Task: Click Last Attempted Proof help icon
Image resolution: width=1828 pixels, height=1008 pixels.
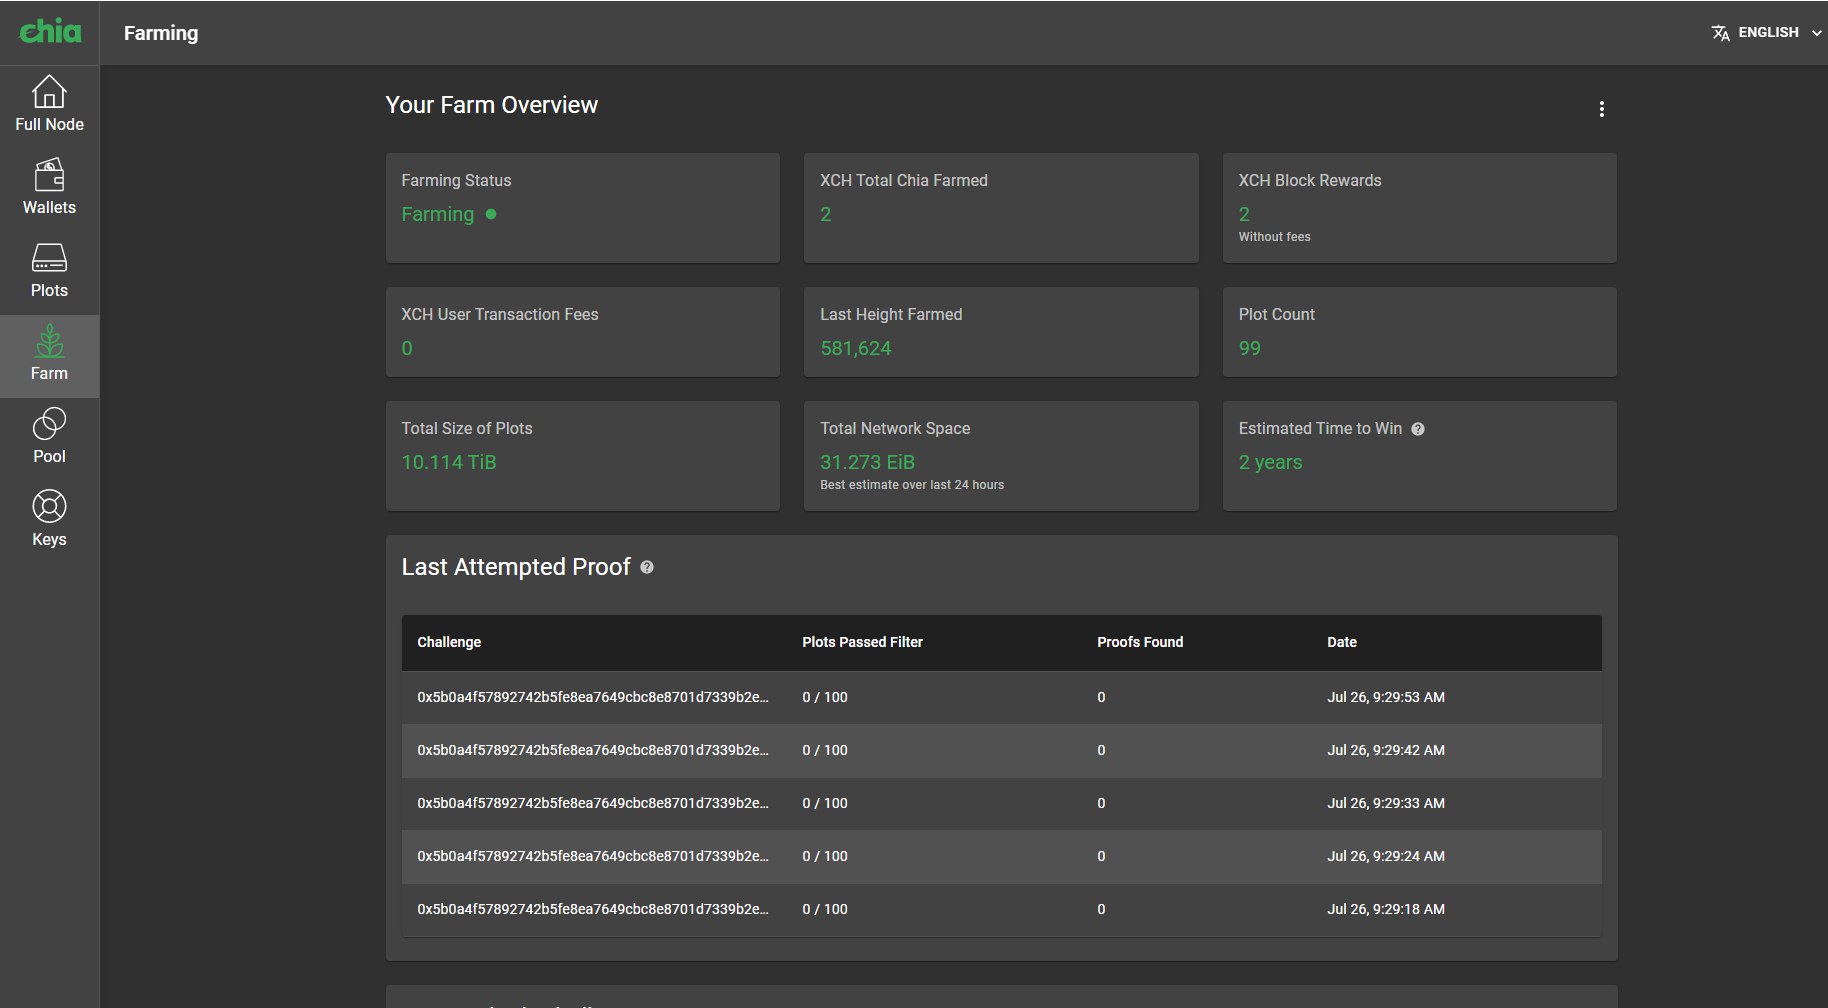Action: coord(647,567)
